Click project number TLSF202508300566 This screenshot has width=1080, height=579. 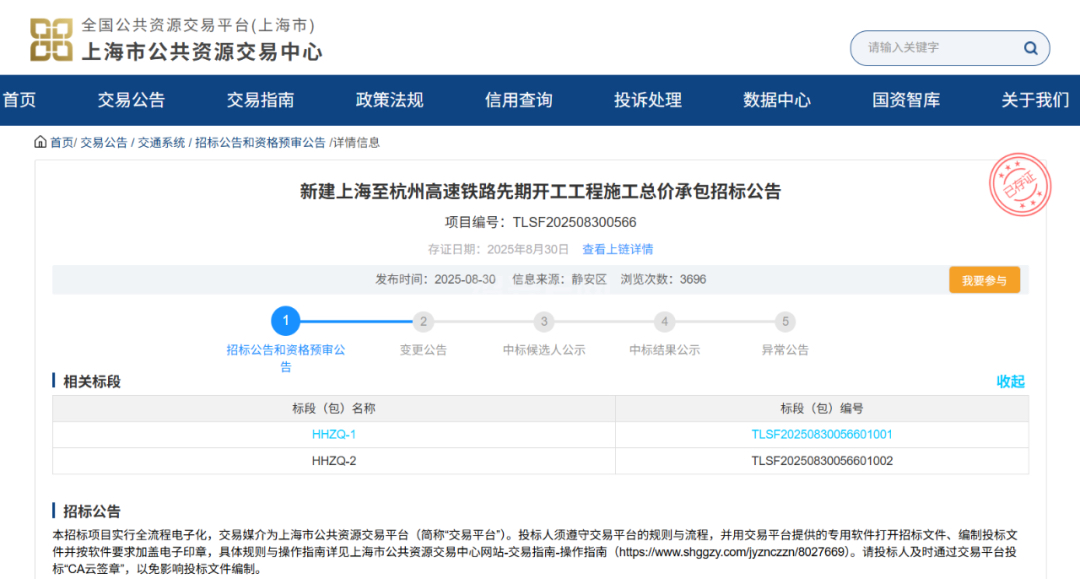click(574, 222)
